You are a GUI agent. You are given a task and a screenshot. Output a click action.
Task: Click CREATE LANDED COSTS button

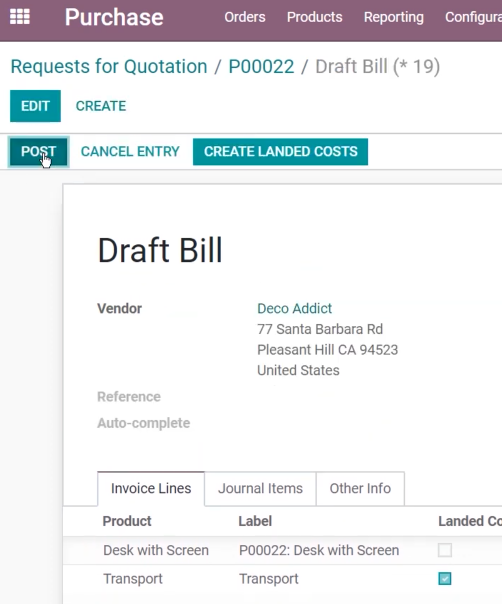pos(280,152)
